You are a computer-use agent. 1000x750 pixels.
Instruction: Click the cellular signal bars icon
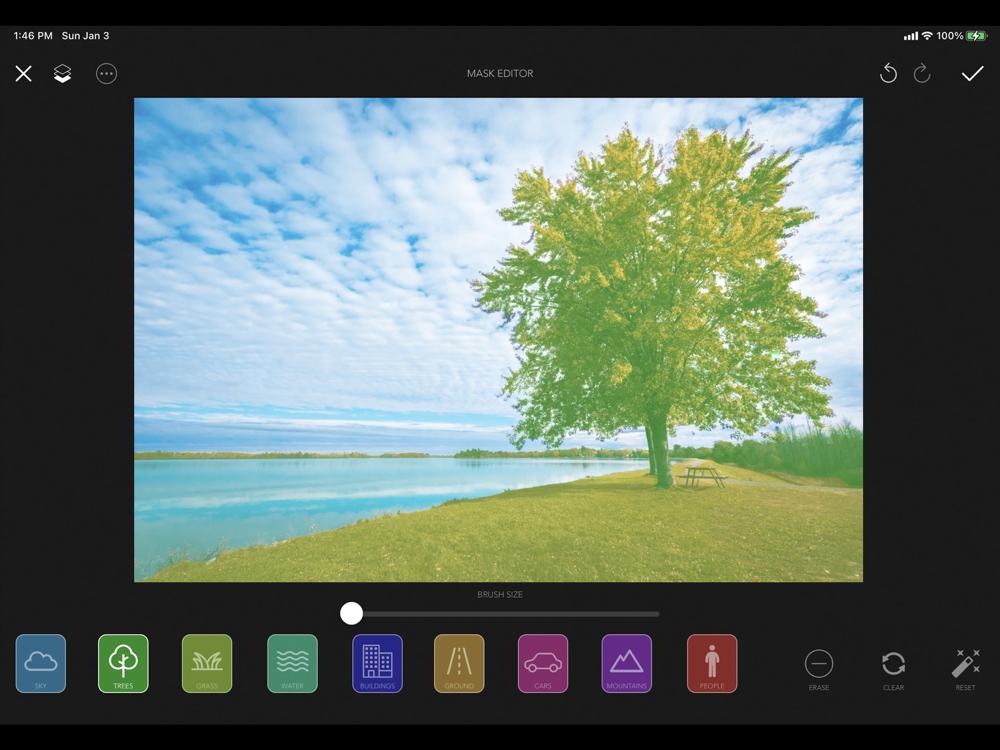point(911,36)
